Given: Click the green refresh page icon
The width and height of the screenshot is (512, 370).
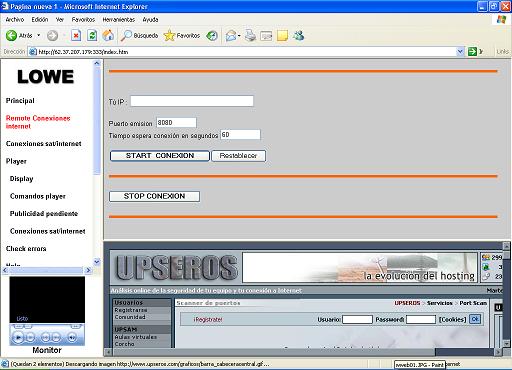Looking at the screenshot, I should tap(92, 35).
